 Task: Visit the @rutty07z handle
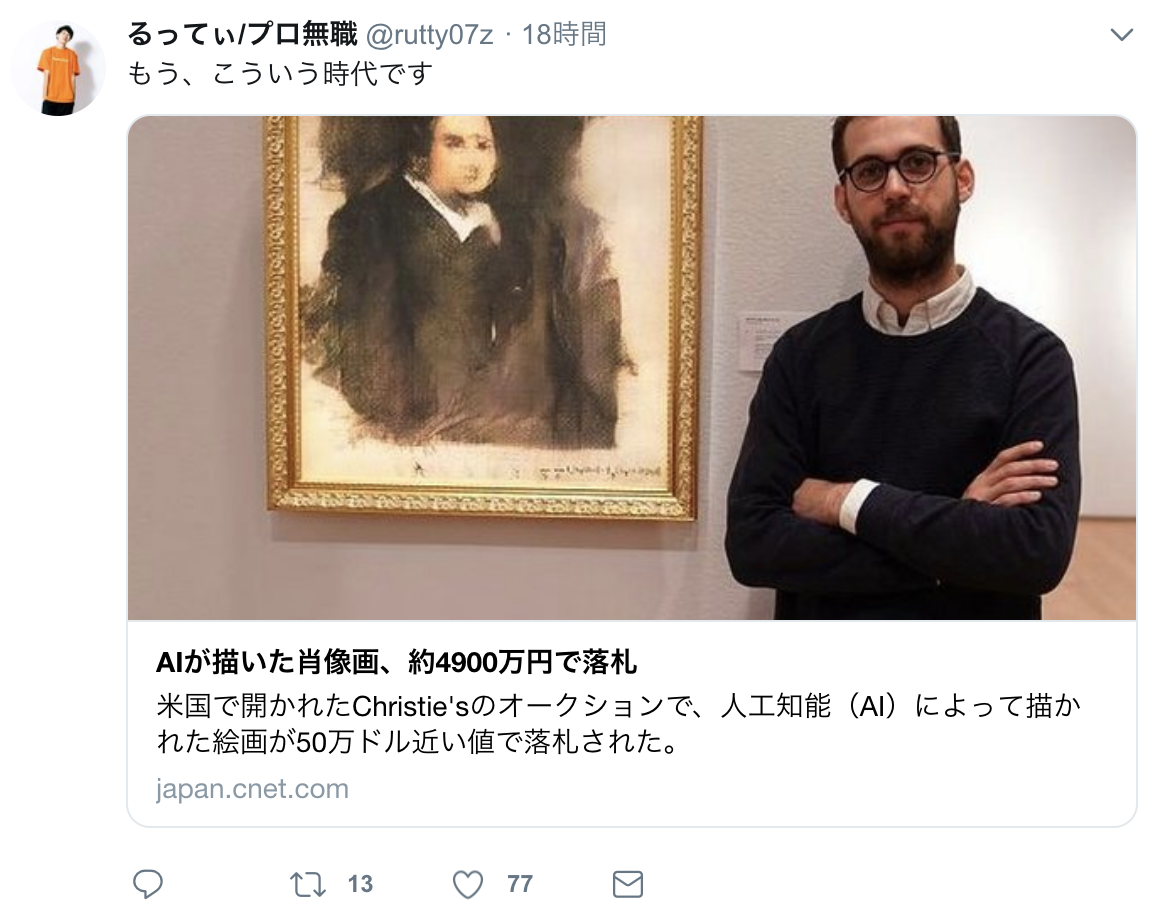tap(430, 35)
